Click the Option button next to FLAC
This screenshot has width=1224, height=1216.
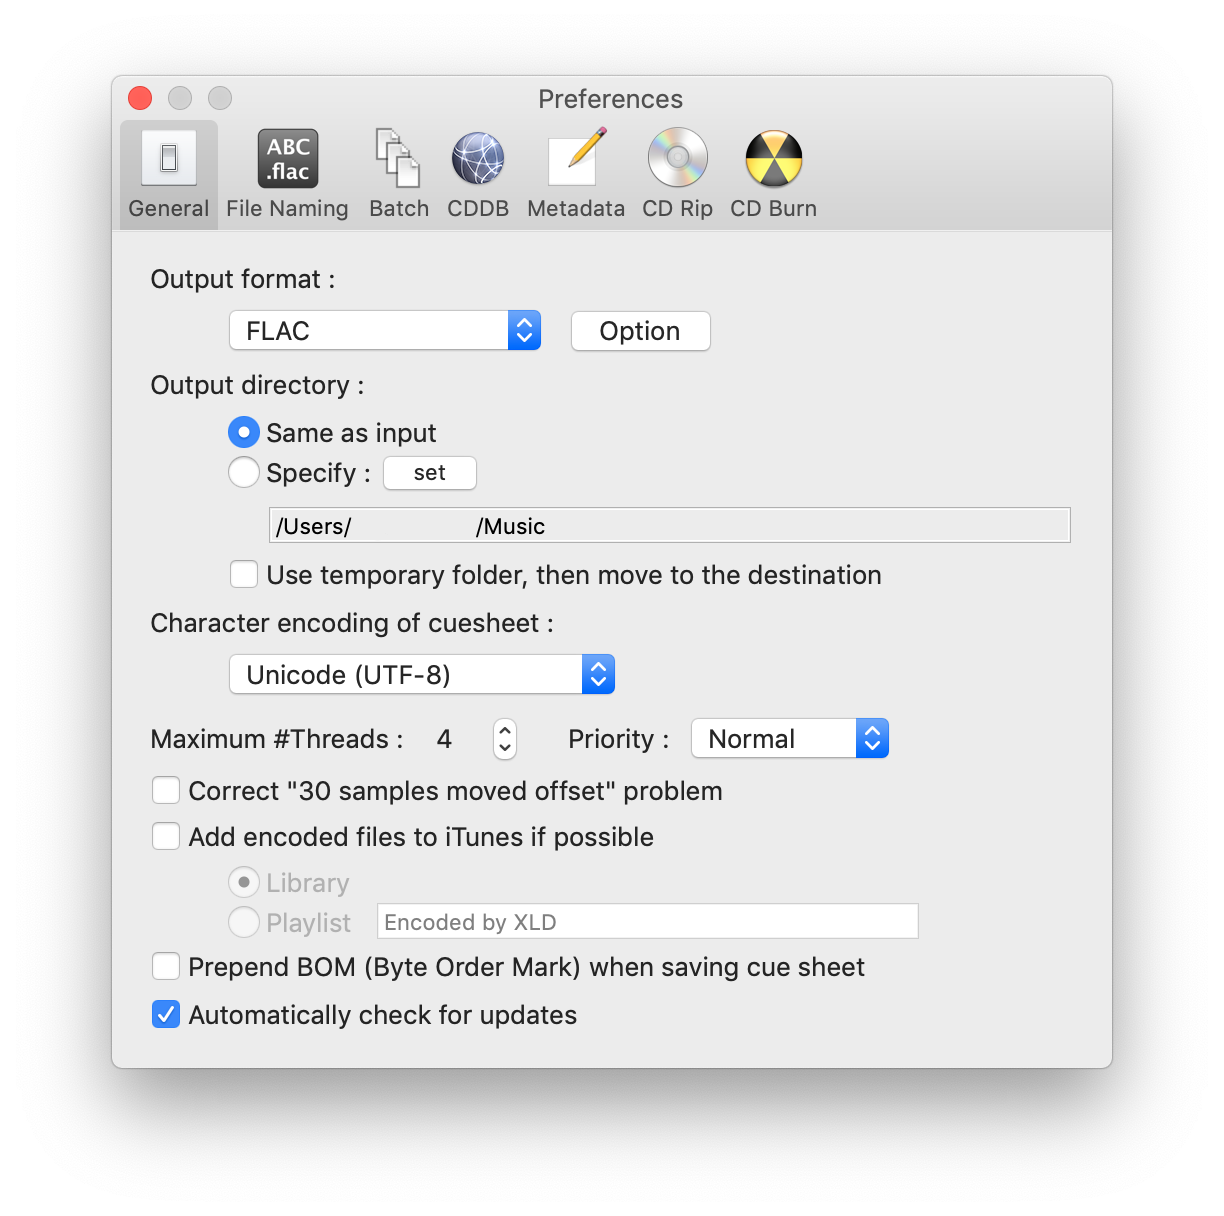tap(640, 331)
